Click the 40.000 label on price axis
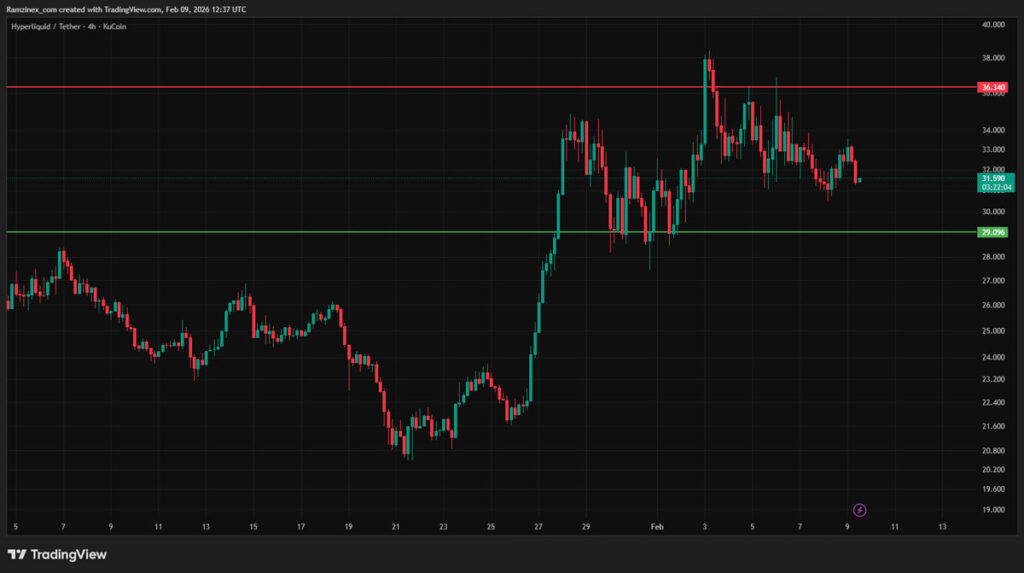This screenshot has height=573, width=1024. pyautogui.click(x=993, y=25)
